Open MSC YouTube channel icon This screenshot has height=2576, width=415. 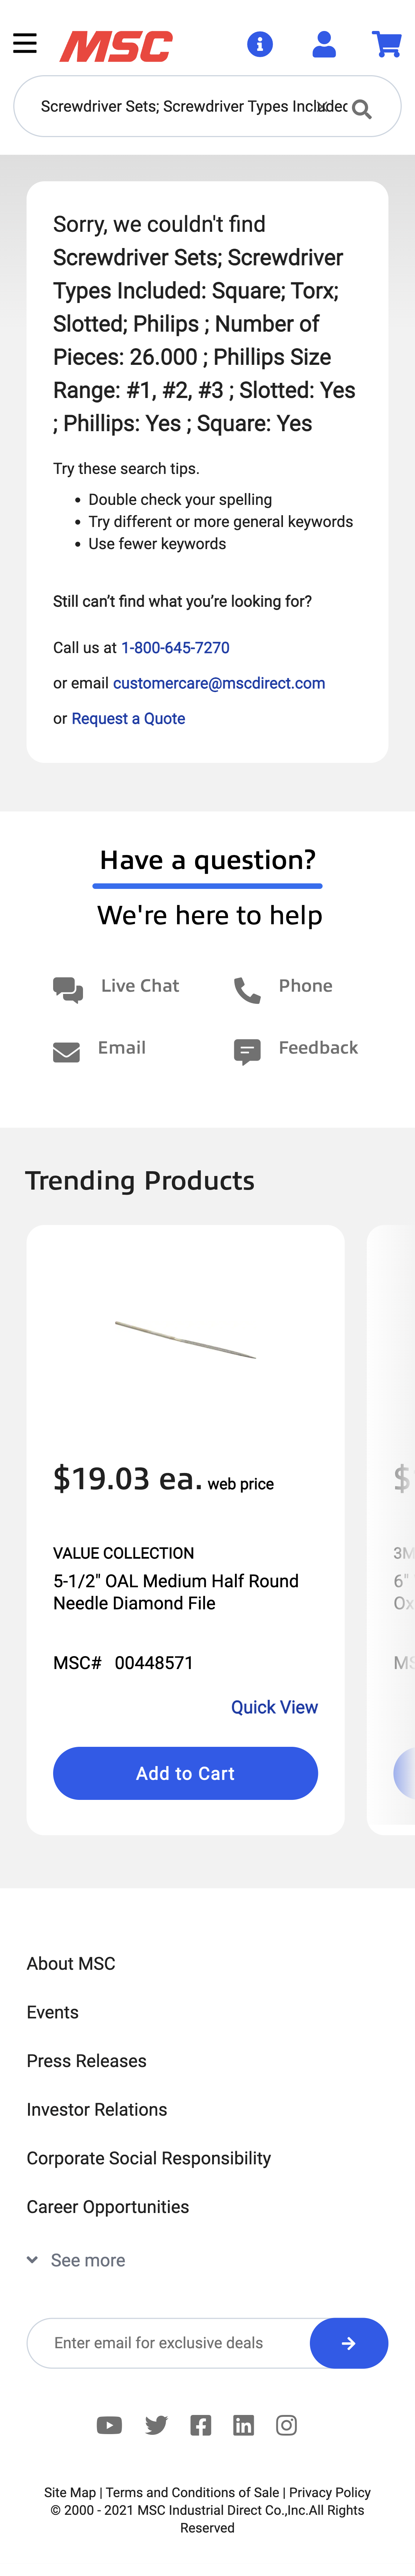(x=109, y=2425)
